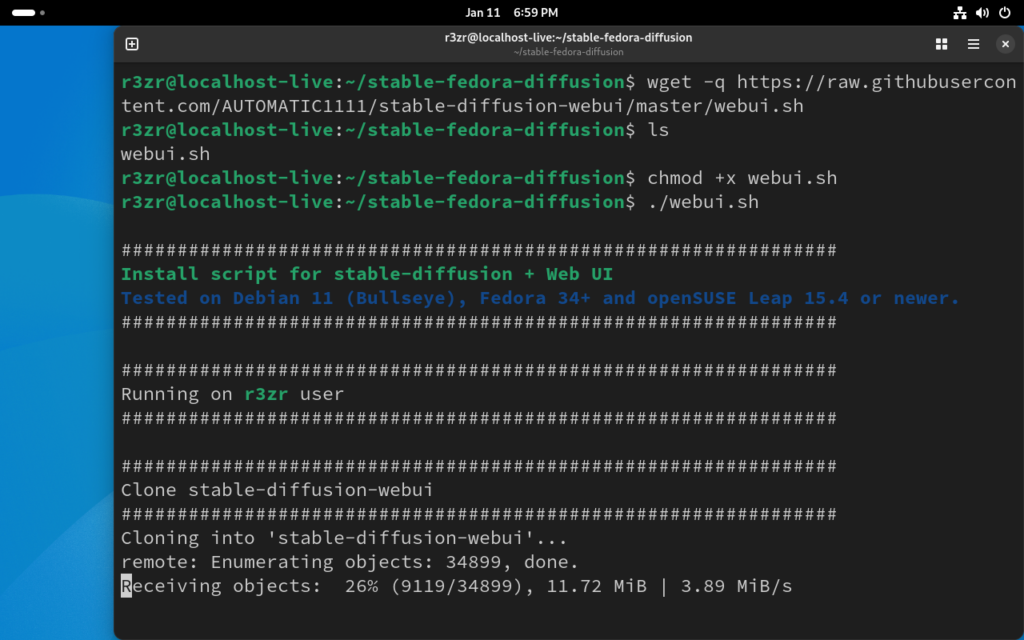
Task: Click the terminal title r3zr@localhost-live
Action: pyautogui.click(x=568, y=37)
